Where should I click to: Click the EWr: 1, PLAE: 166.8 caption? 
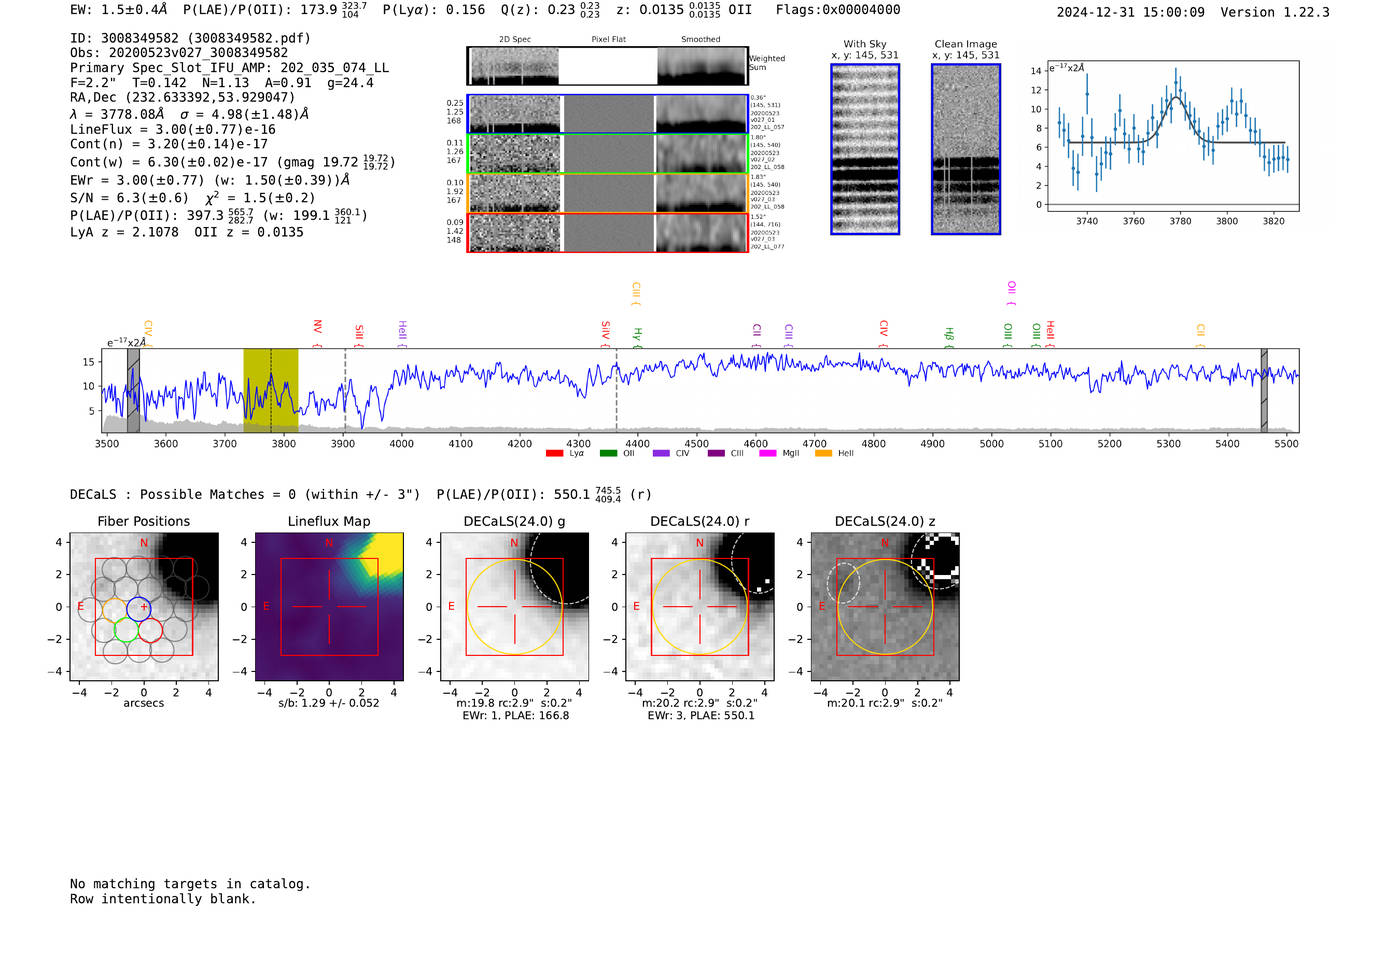click(x=515, y=715)
